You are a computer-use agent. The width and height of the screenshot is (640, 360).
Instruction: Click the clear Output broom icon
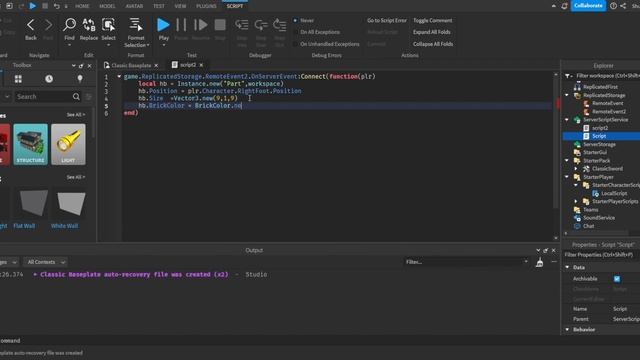539,262
